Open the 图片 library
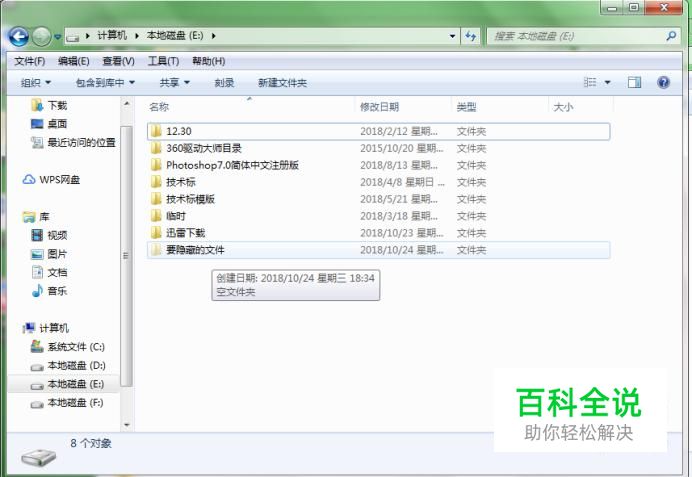The height and width of the screenshot is (477, 692). tap(49, 254)
